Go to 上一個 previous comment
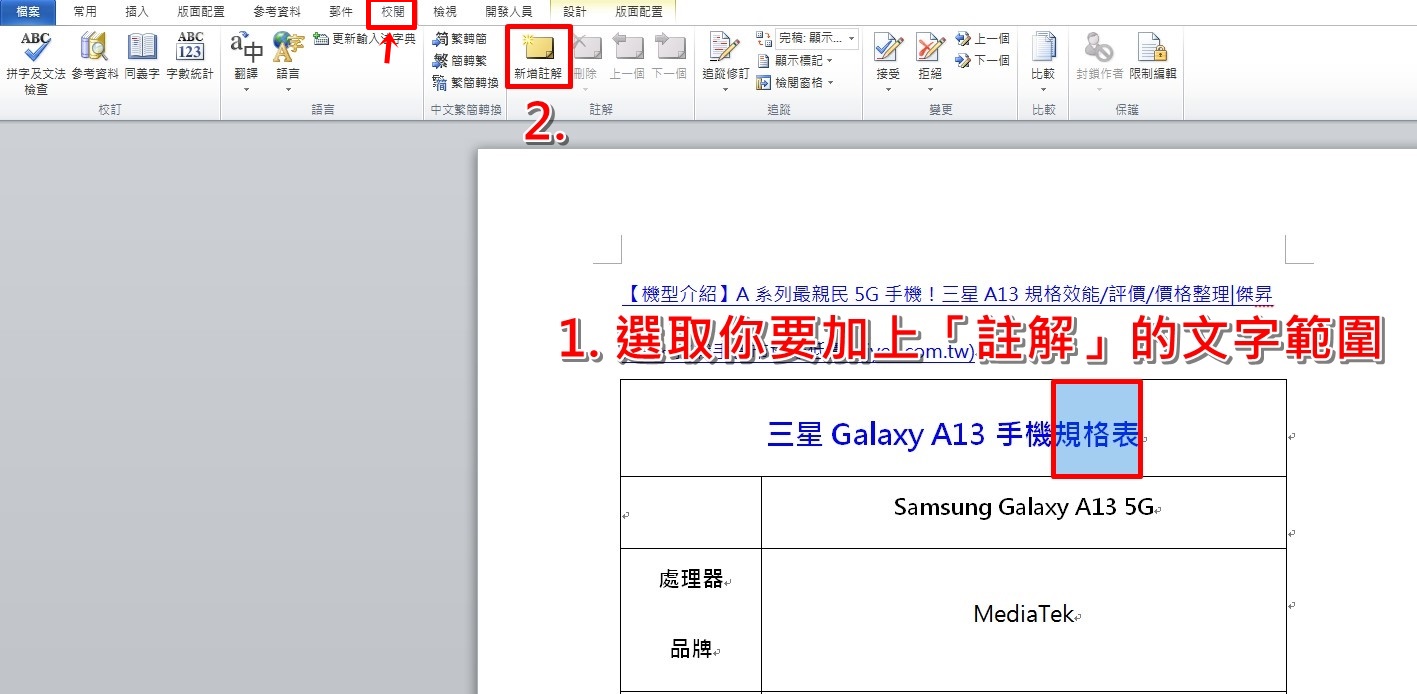This screenshot has width=1417, height=694. click(x=627, y=56)
